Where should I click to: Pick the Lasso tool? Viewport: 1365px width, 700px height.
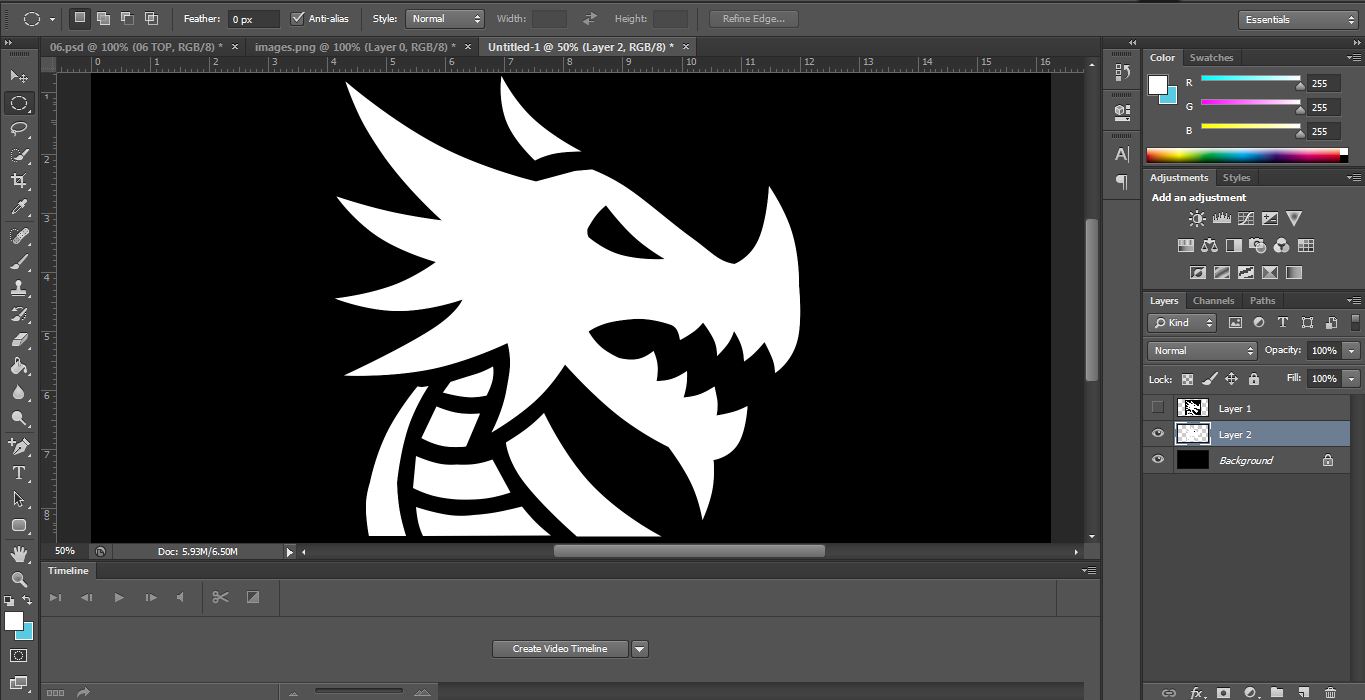(x=19, y=129)
